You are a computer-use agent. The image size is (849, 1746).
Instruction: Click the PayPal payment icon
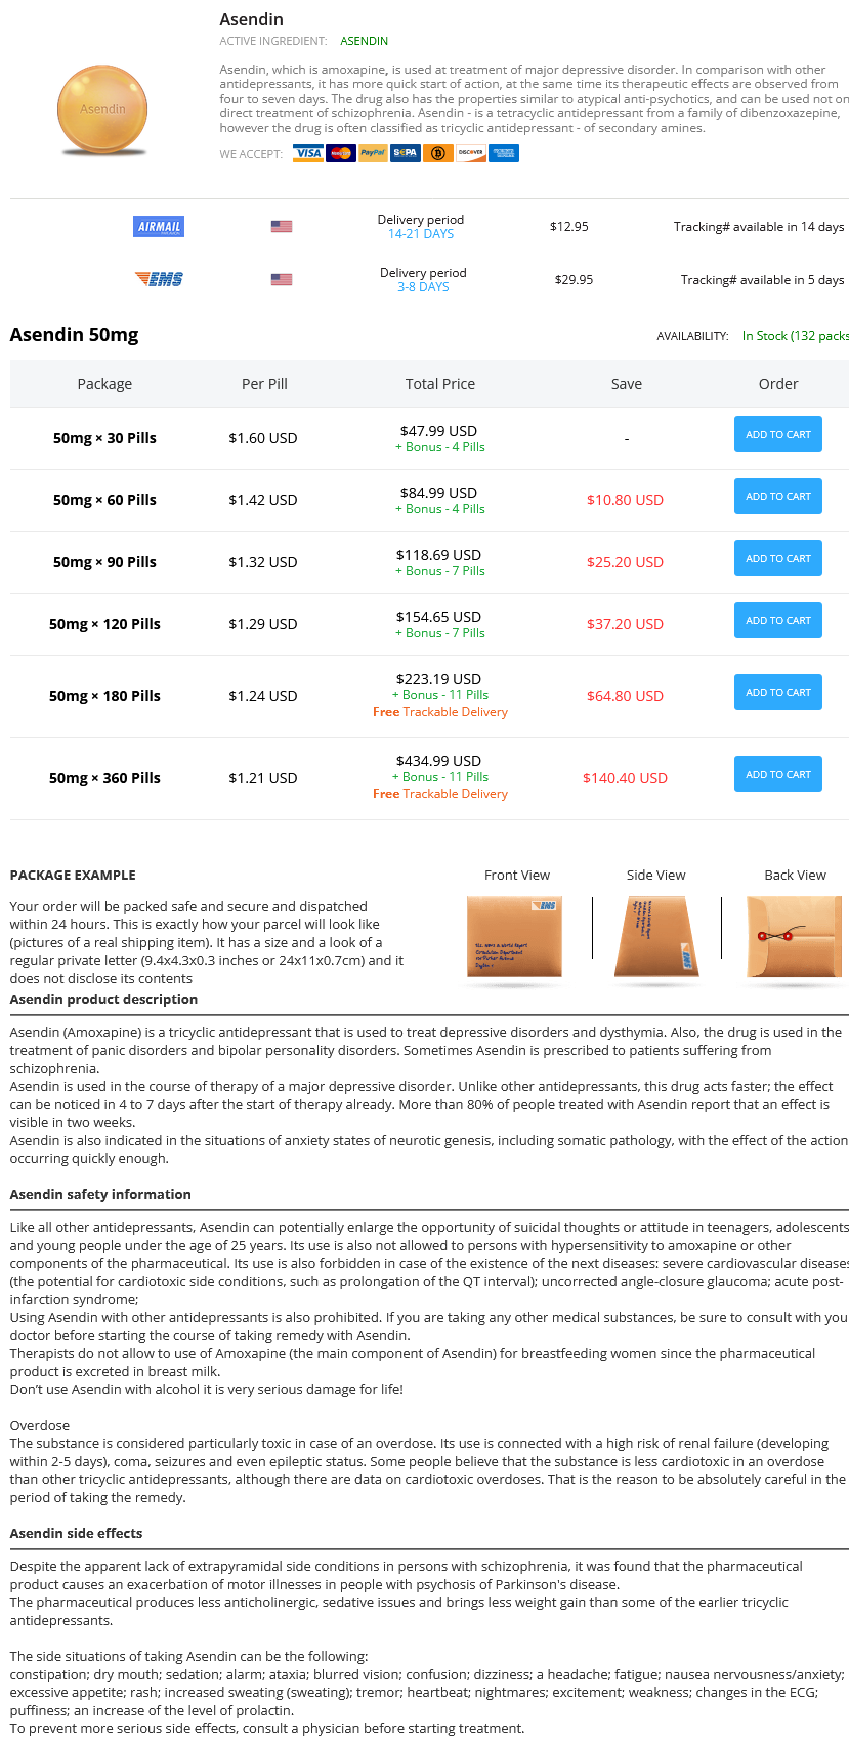tap(373, 153)
